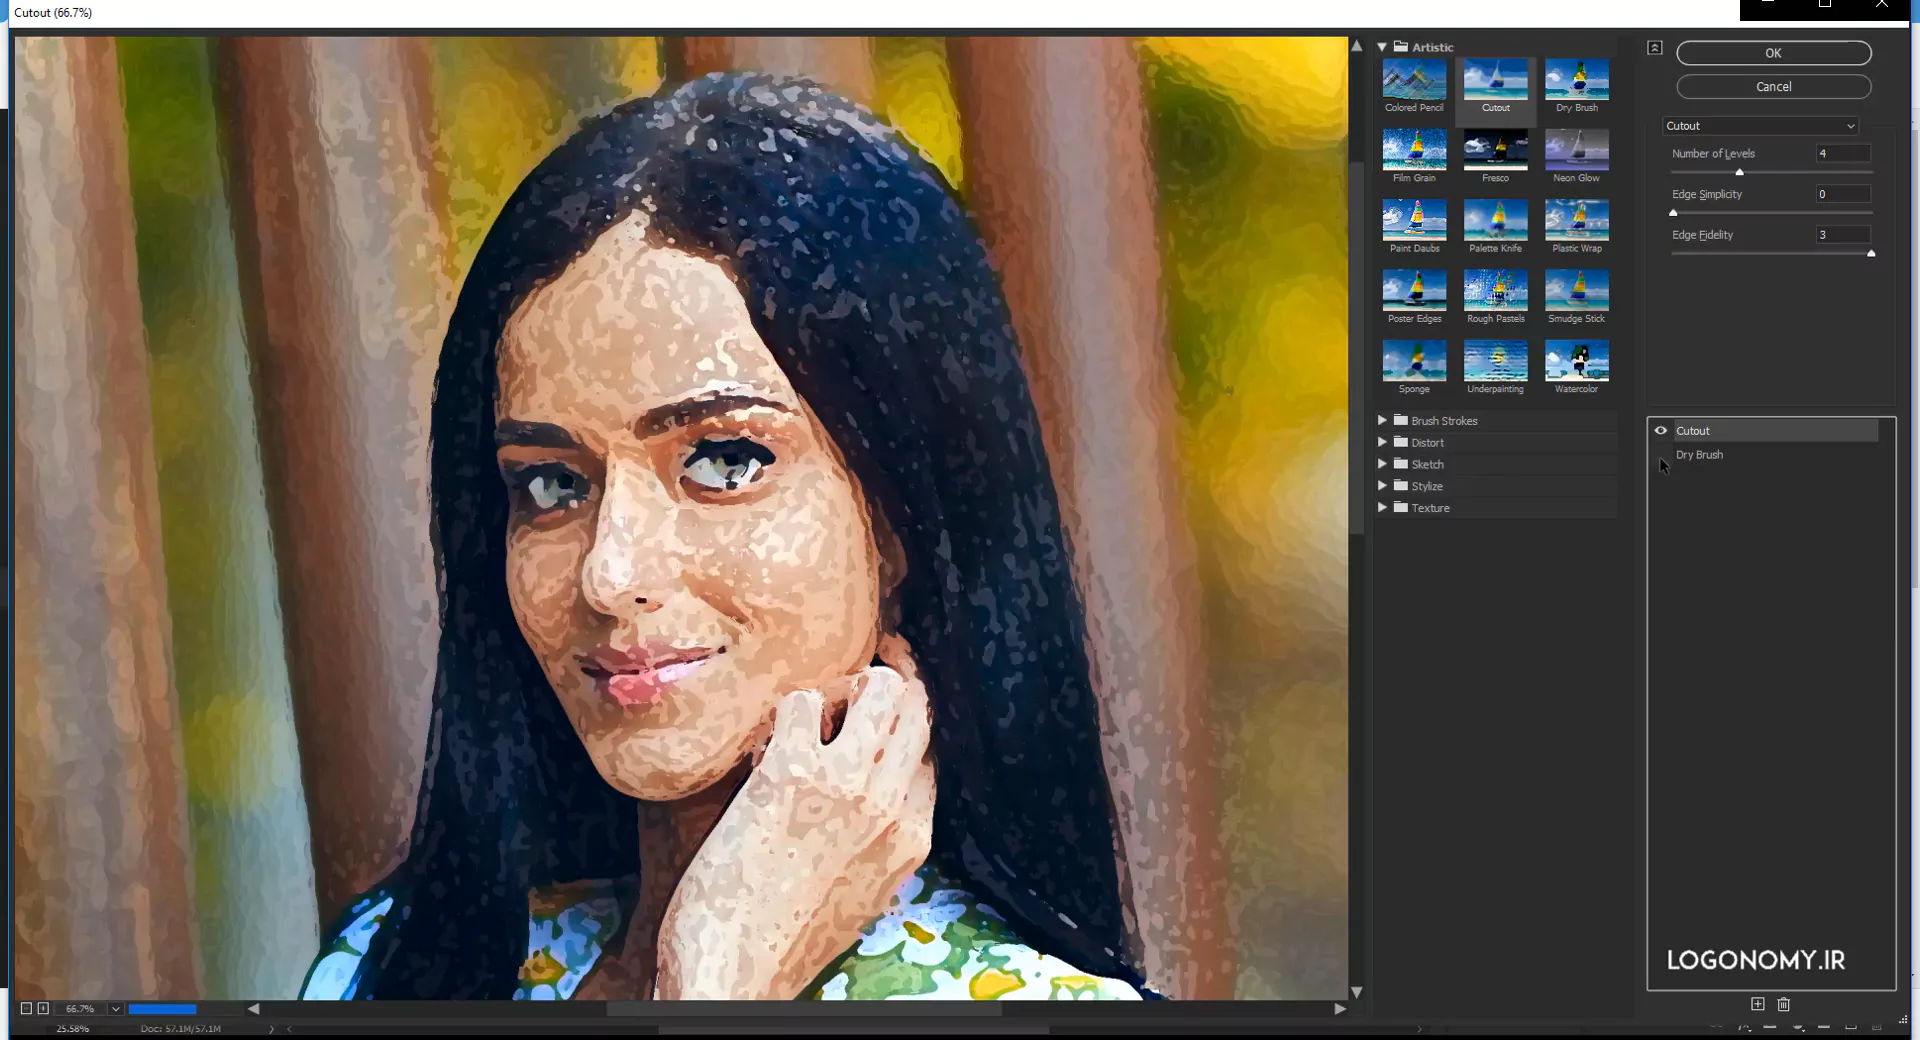Zoom in preview with plus button
The width and height of the screenshot is (1920, 1040).
tap(43, 1009)
